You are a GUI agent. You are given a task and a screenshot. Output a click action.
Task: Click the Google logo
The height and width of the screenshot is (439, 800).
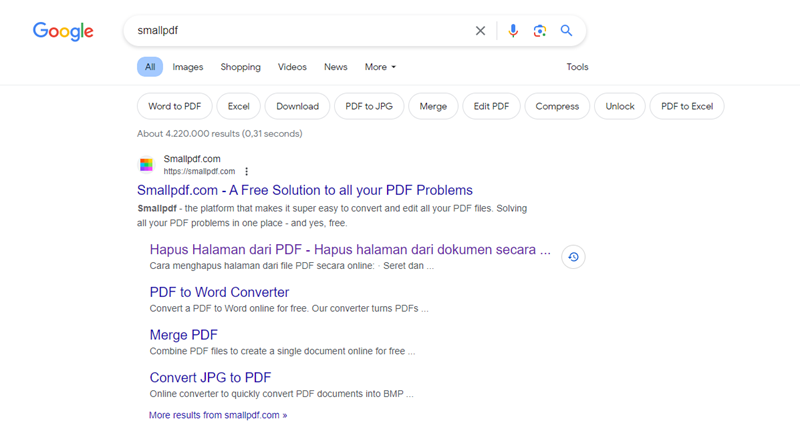click(x=63, y=31)
